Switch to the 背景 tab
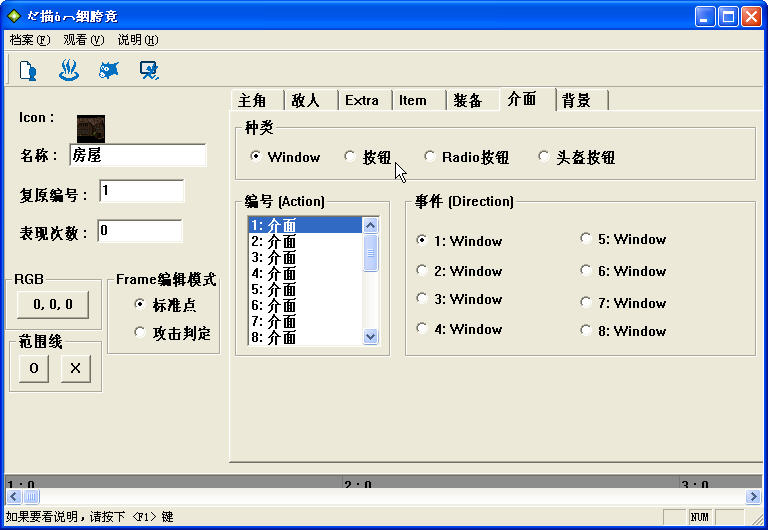The image size is (768, 530). click(x=582, y=100)
